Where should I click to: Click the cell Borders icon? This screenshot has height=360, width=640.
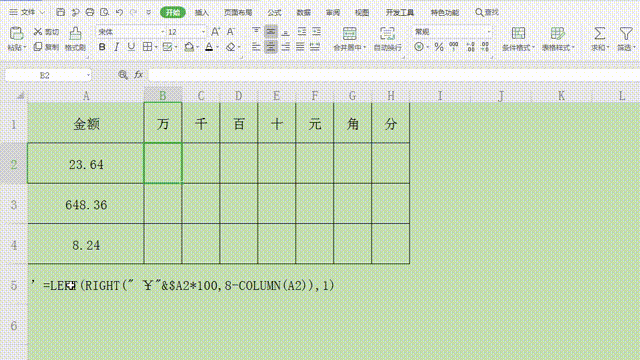(147, 47)
